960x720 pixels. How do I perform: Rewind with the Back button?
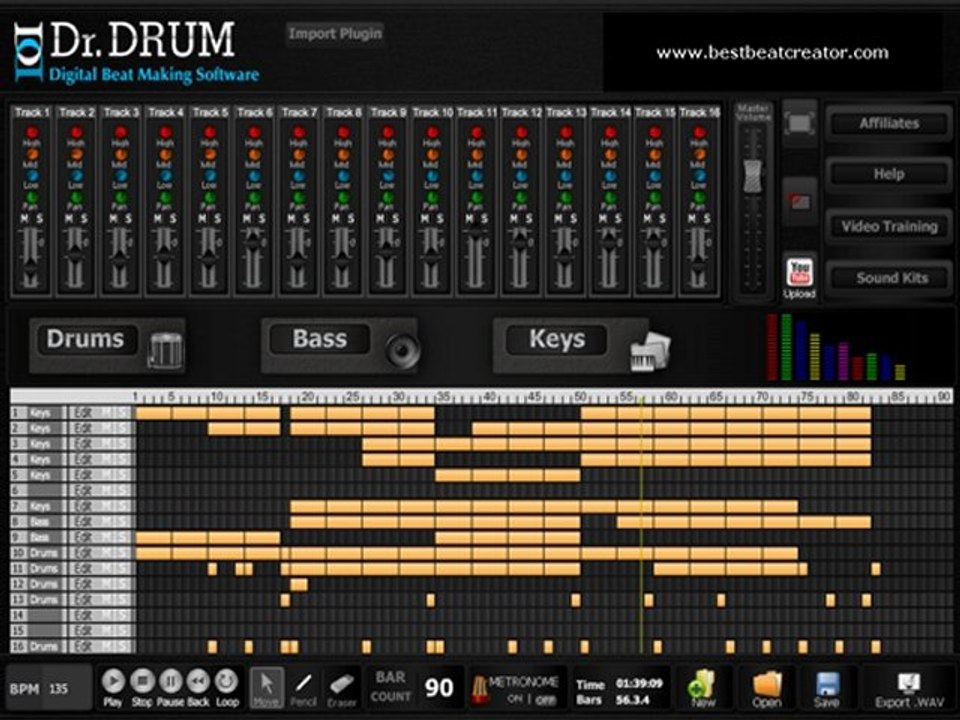click(x=198, y=681)
